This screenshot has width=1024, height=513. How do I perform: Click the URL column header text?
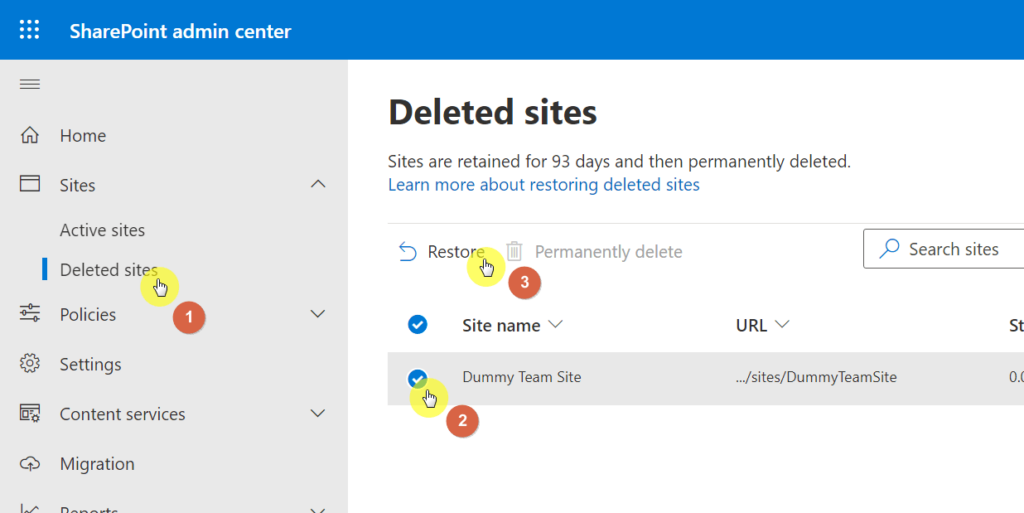click(751, 325)
